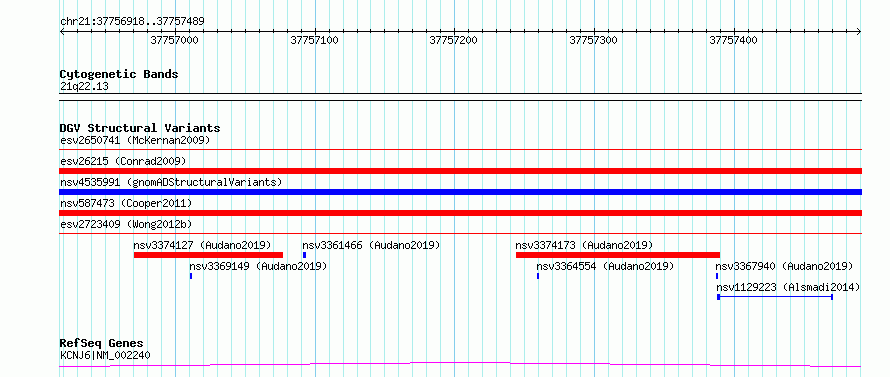Open the nsv3361466 (Audano2019) label
Screen dimensions: 890x377
(x=371, y=245)
